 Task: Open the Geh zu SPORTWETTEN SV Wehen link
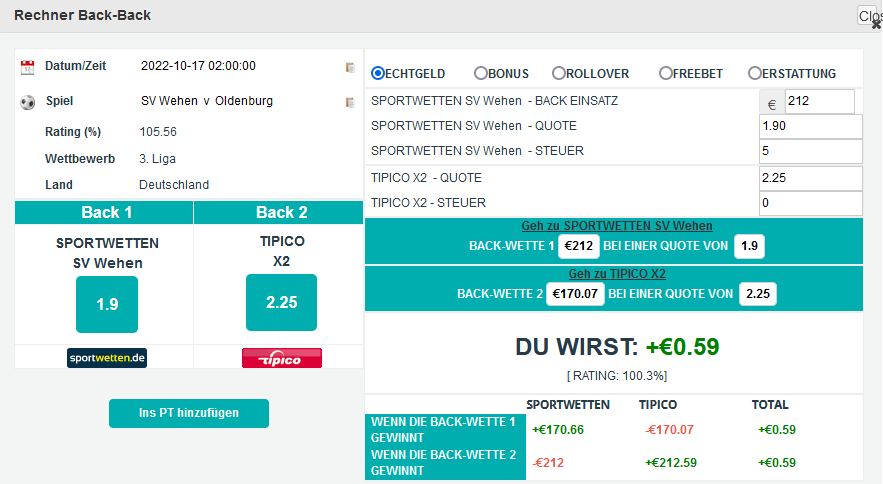[x=617, y=226]
